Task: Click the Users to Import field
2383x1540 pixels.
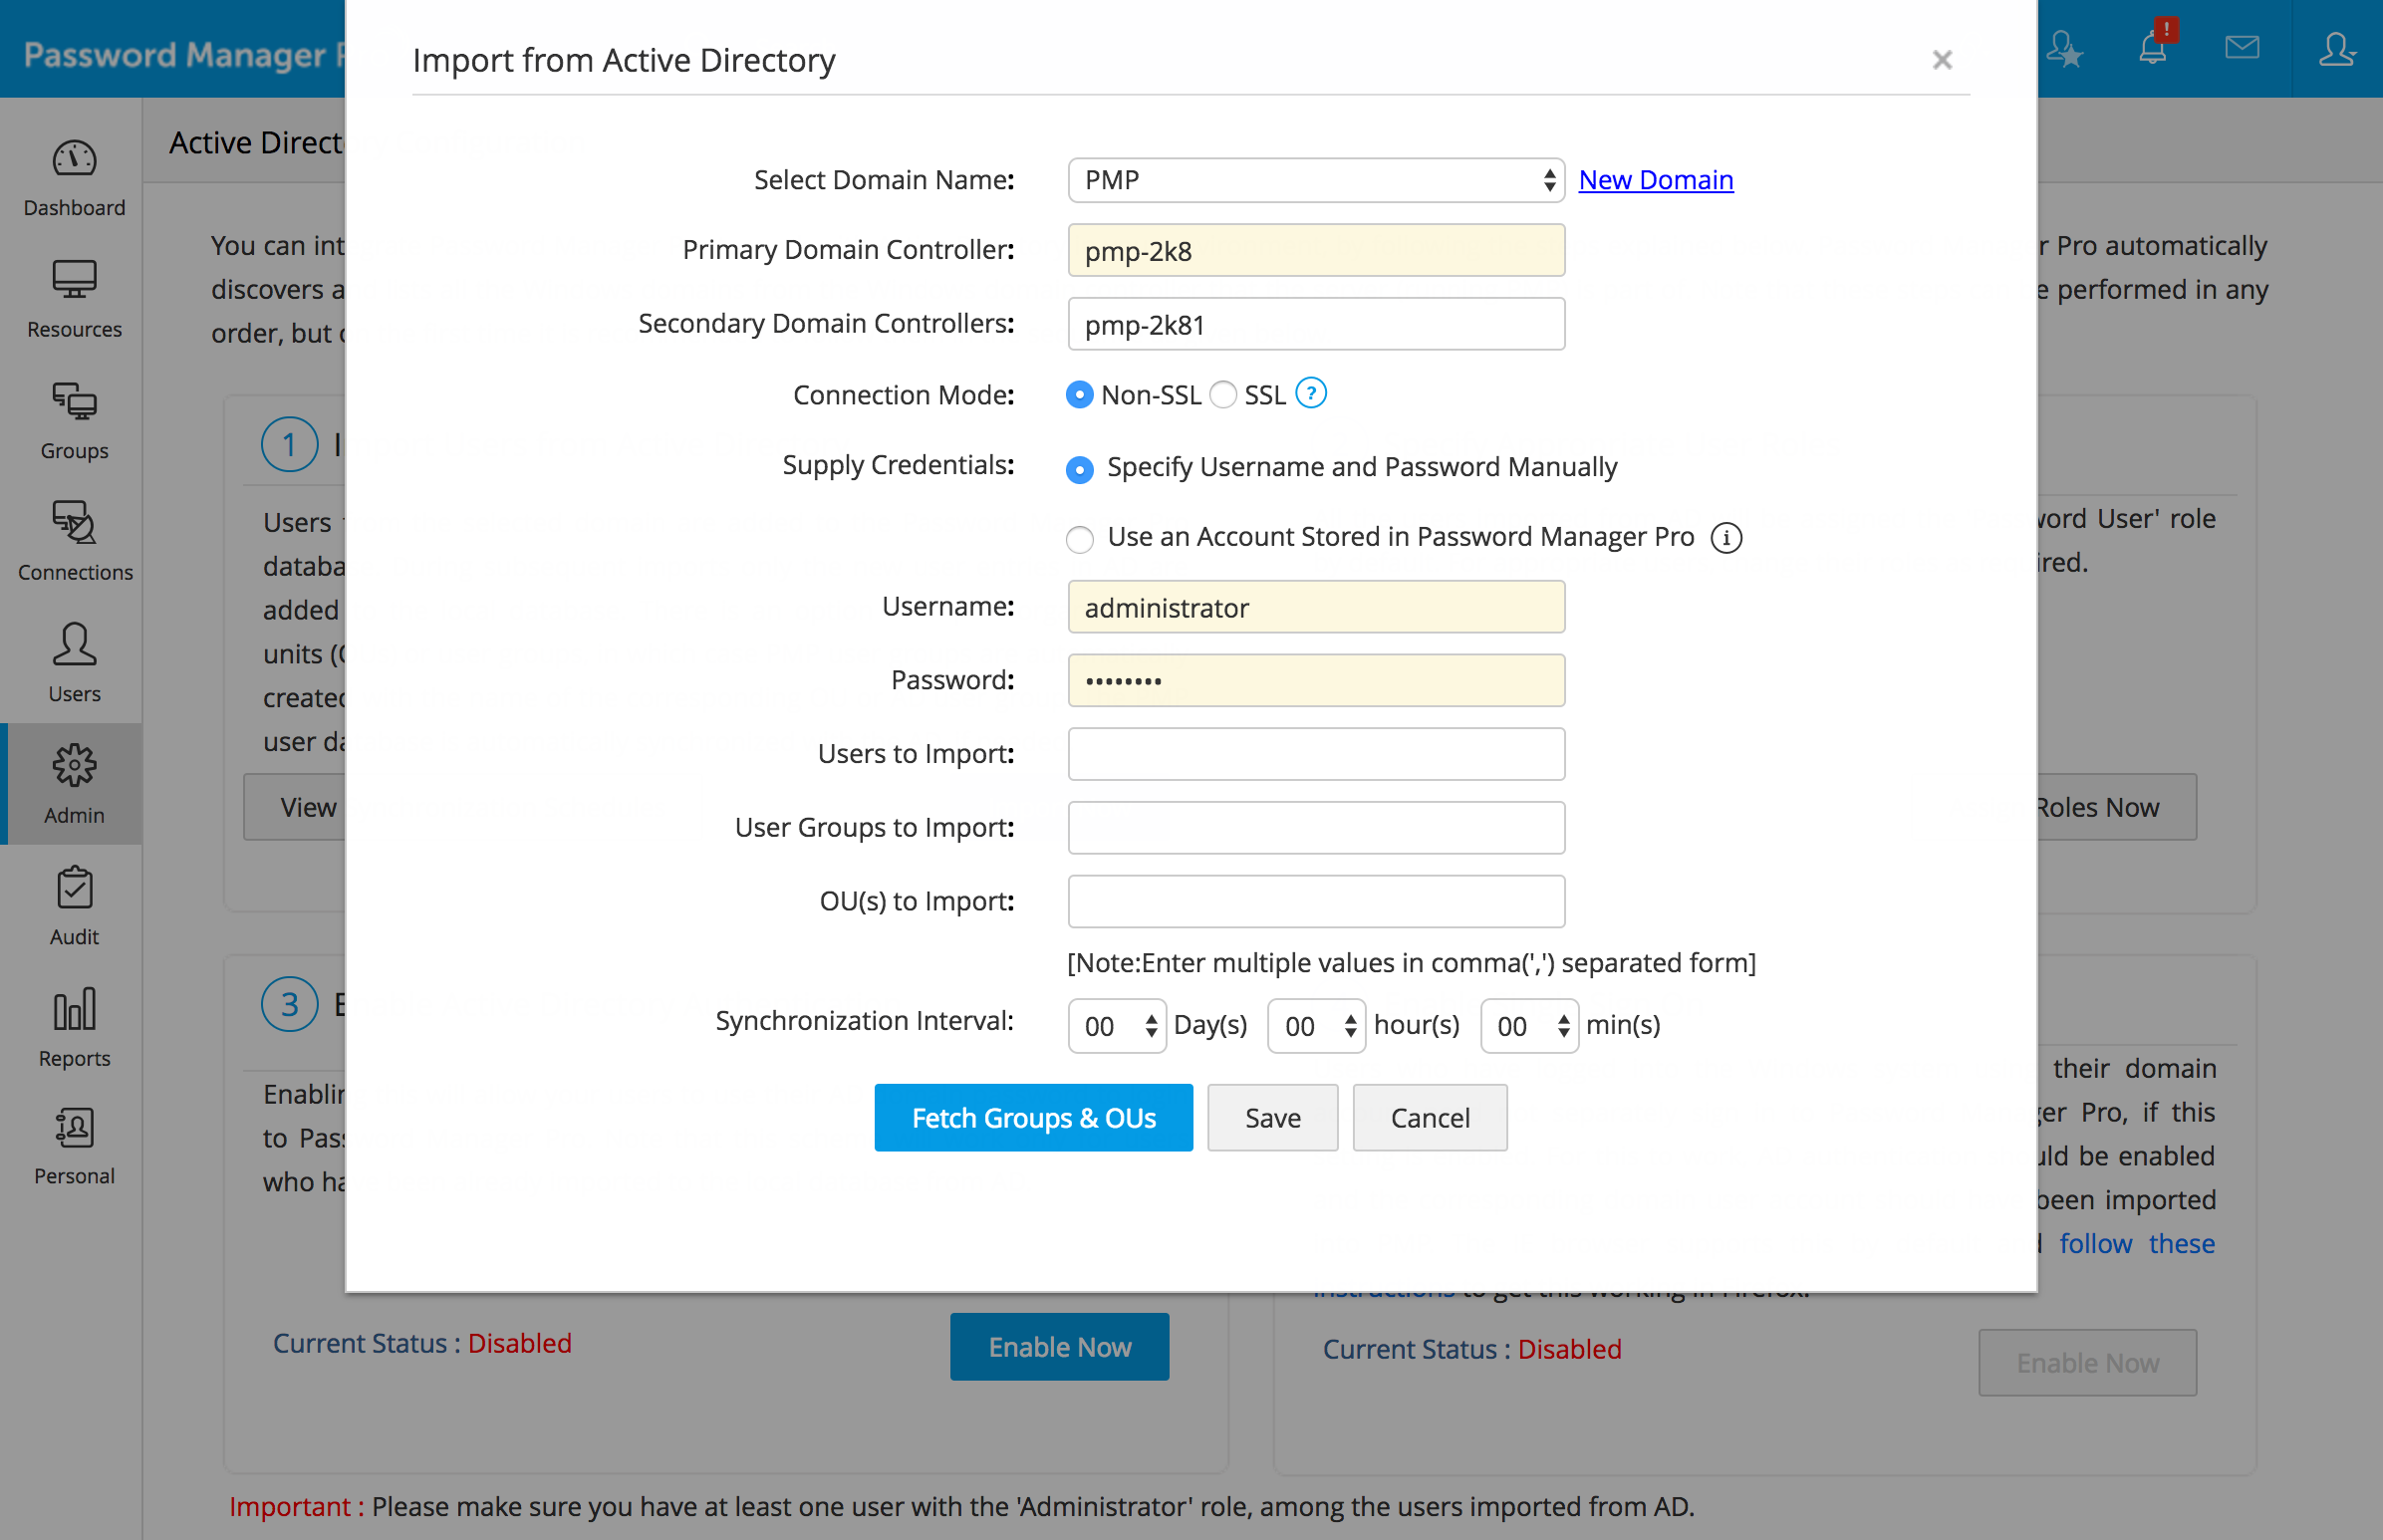Action: pos(1315,754)
